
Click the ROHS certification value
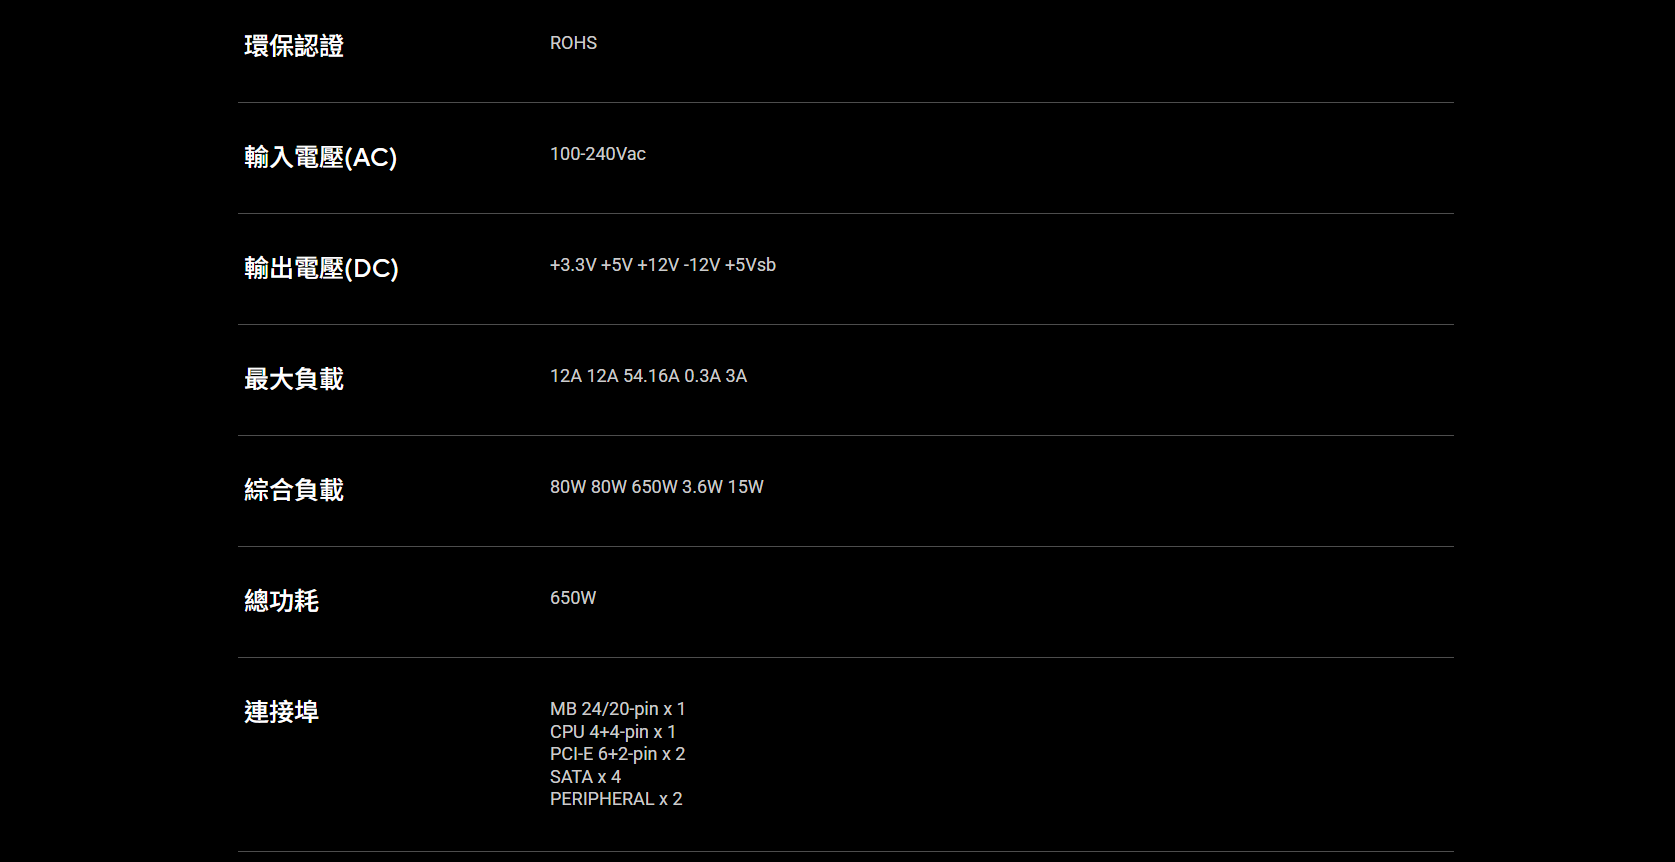tap(573, 43)
